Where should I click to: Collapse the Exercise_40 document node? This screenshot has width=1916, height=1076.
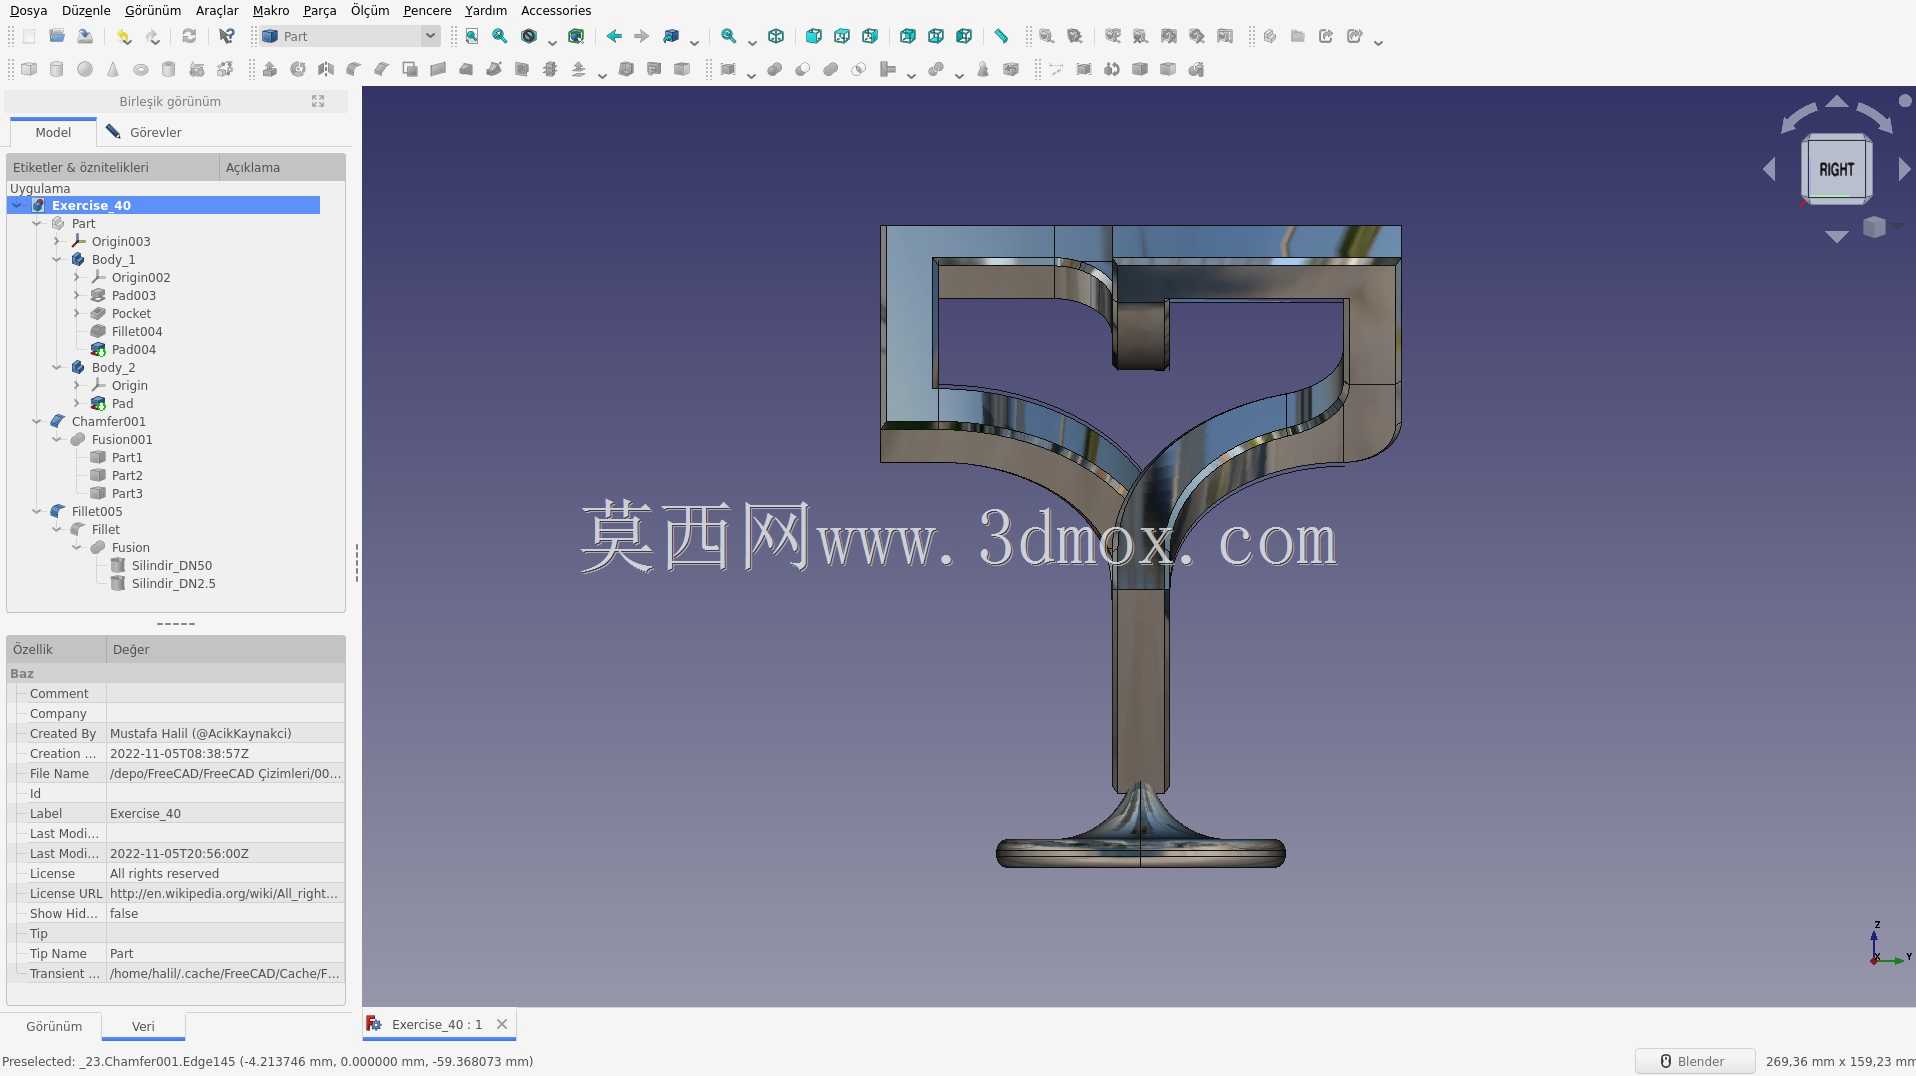[17, 205]
